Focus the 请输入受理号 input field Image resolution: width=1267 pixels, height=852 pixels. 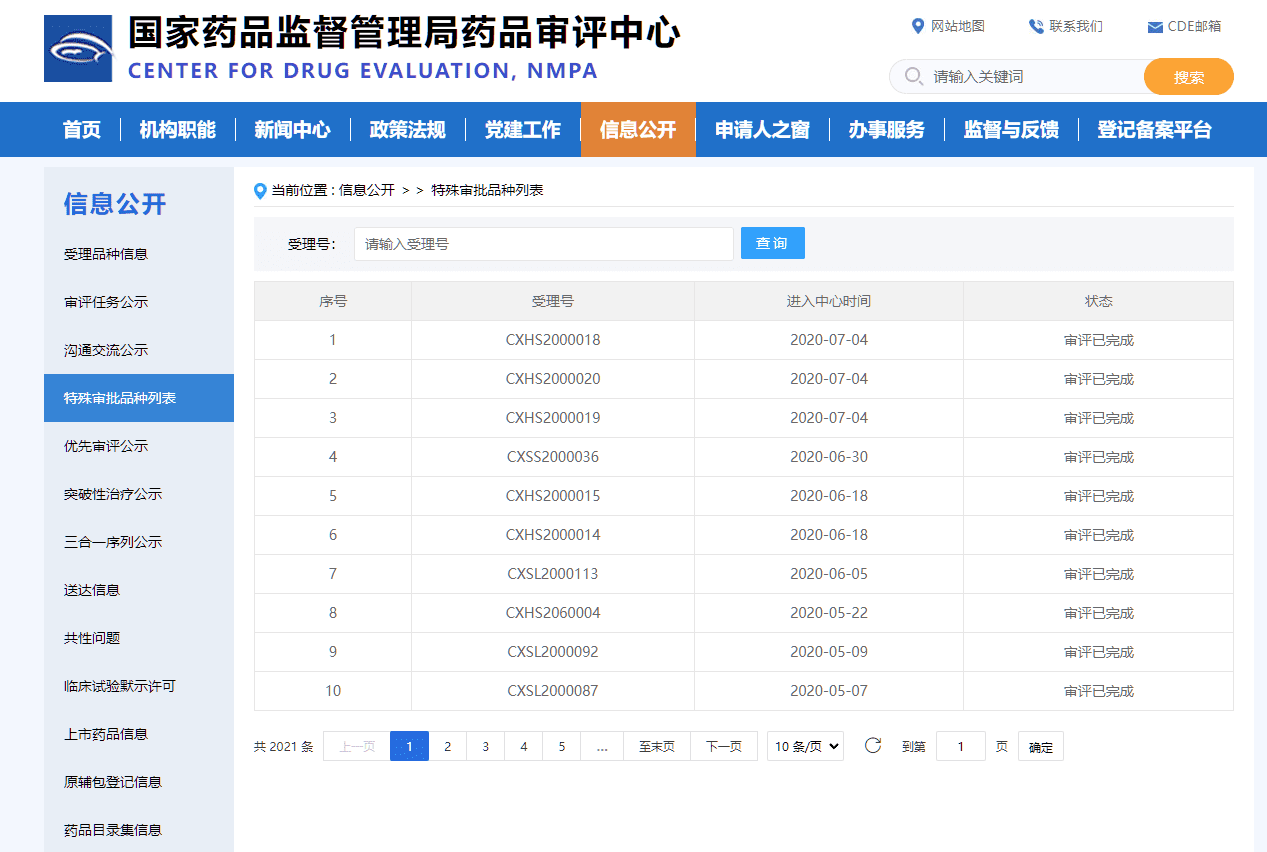click(x=544, y=244)
